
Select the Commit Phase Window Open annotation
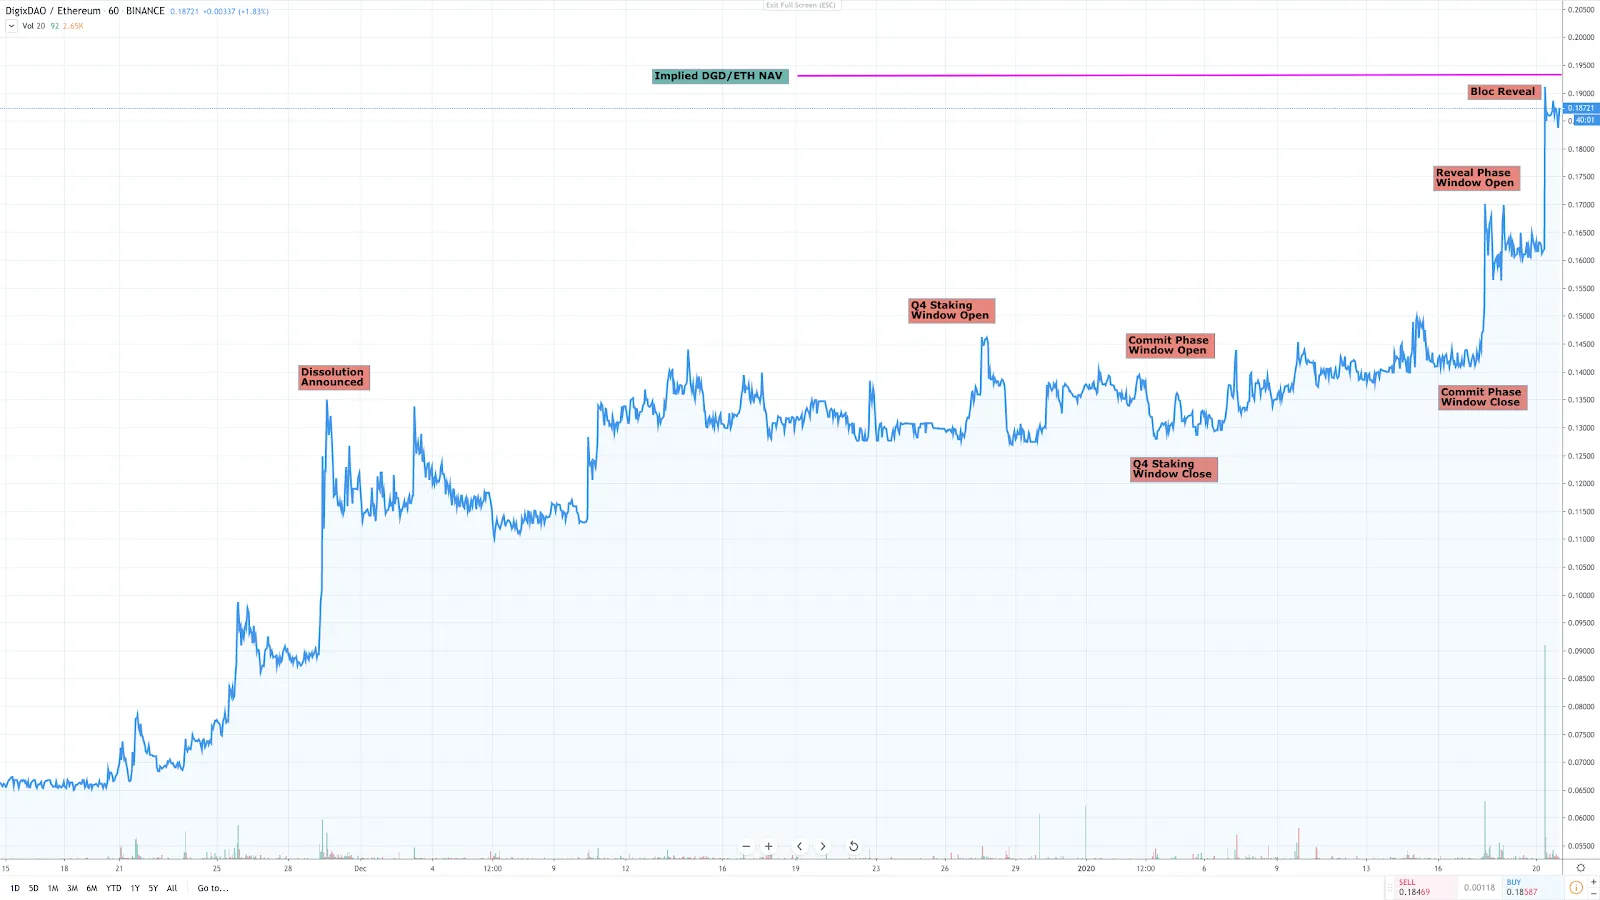click(1170, 345)
